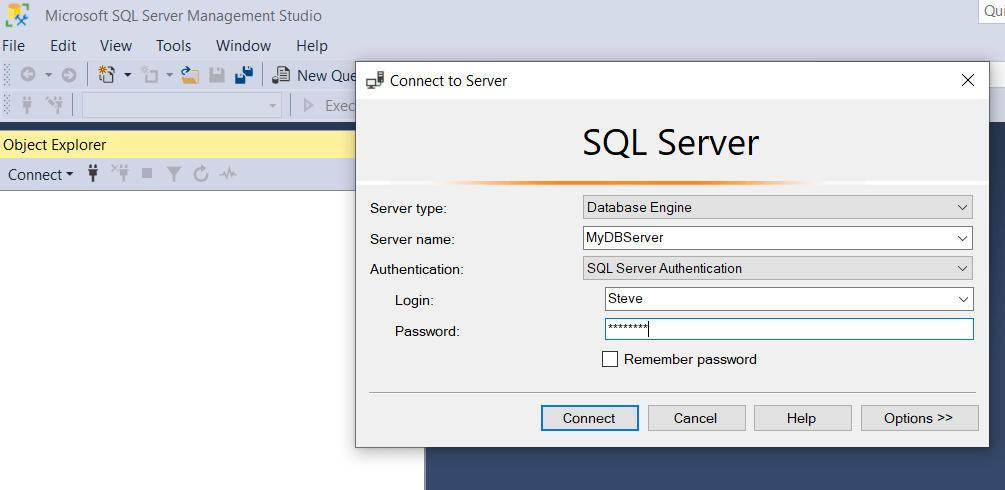Click the Options >> button
This screenshot has height=490, width=1005.
pos(918,418)
